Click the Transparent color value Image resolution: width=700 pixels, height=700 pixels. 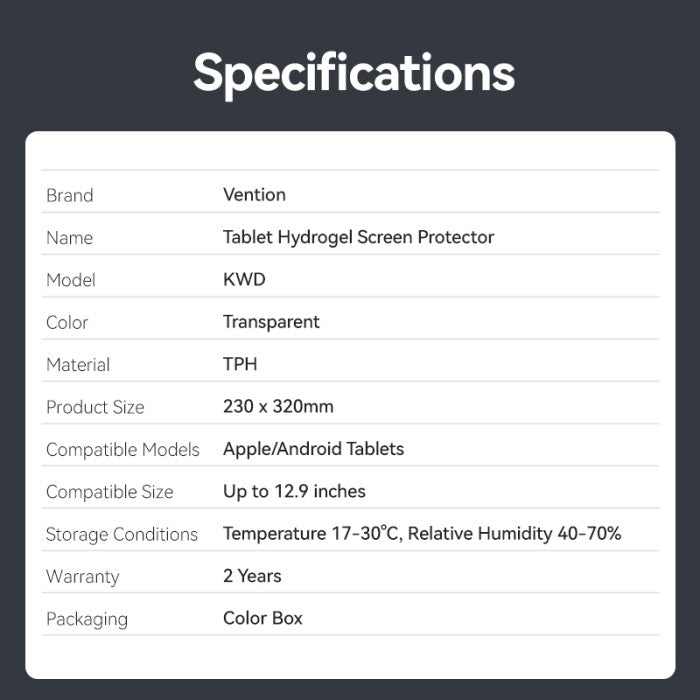click(271, 322)
